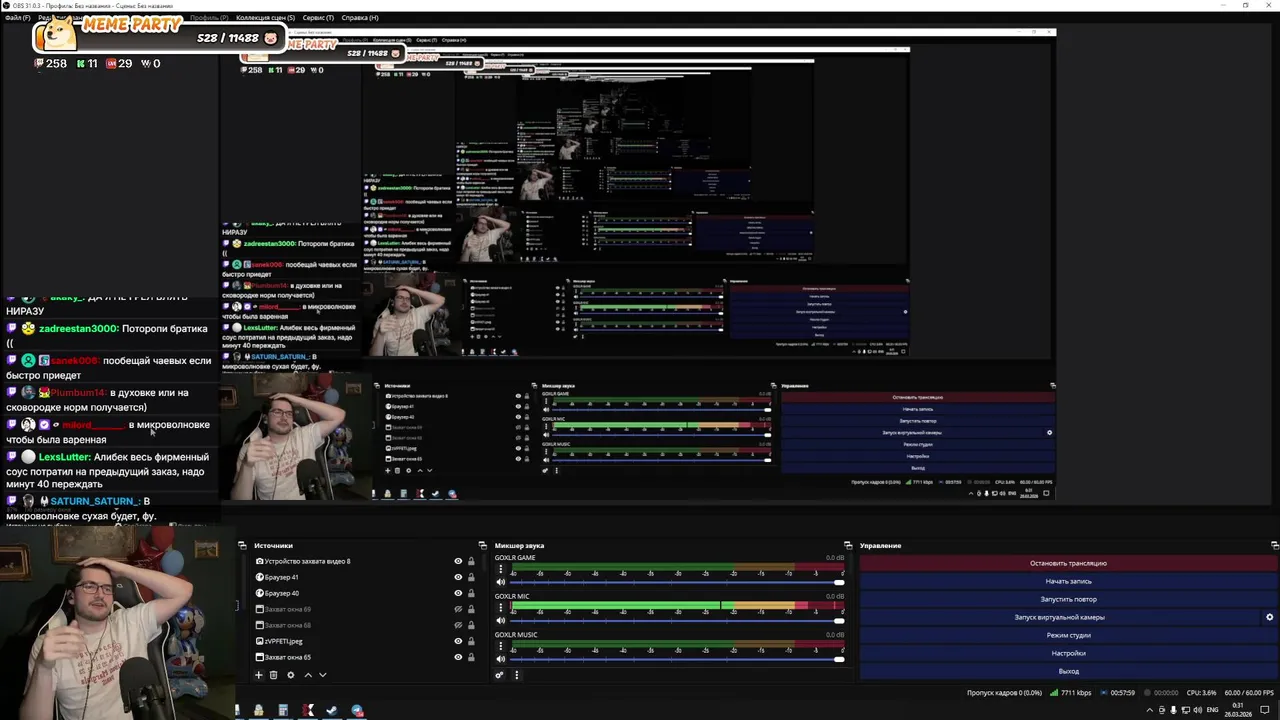This screenshot has width=1280, height=720.
Task: Enable Режим студии button
Action: click(1068, 635)
